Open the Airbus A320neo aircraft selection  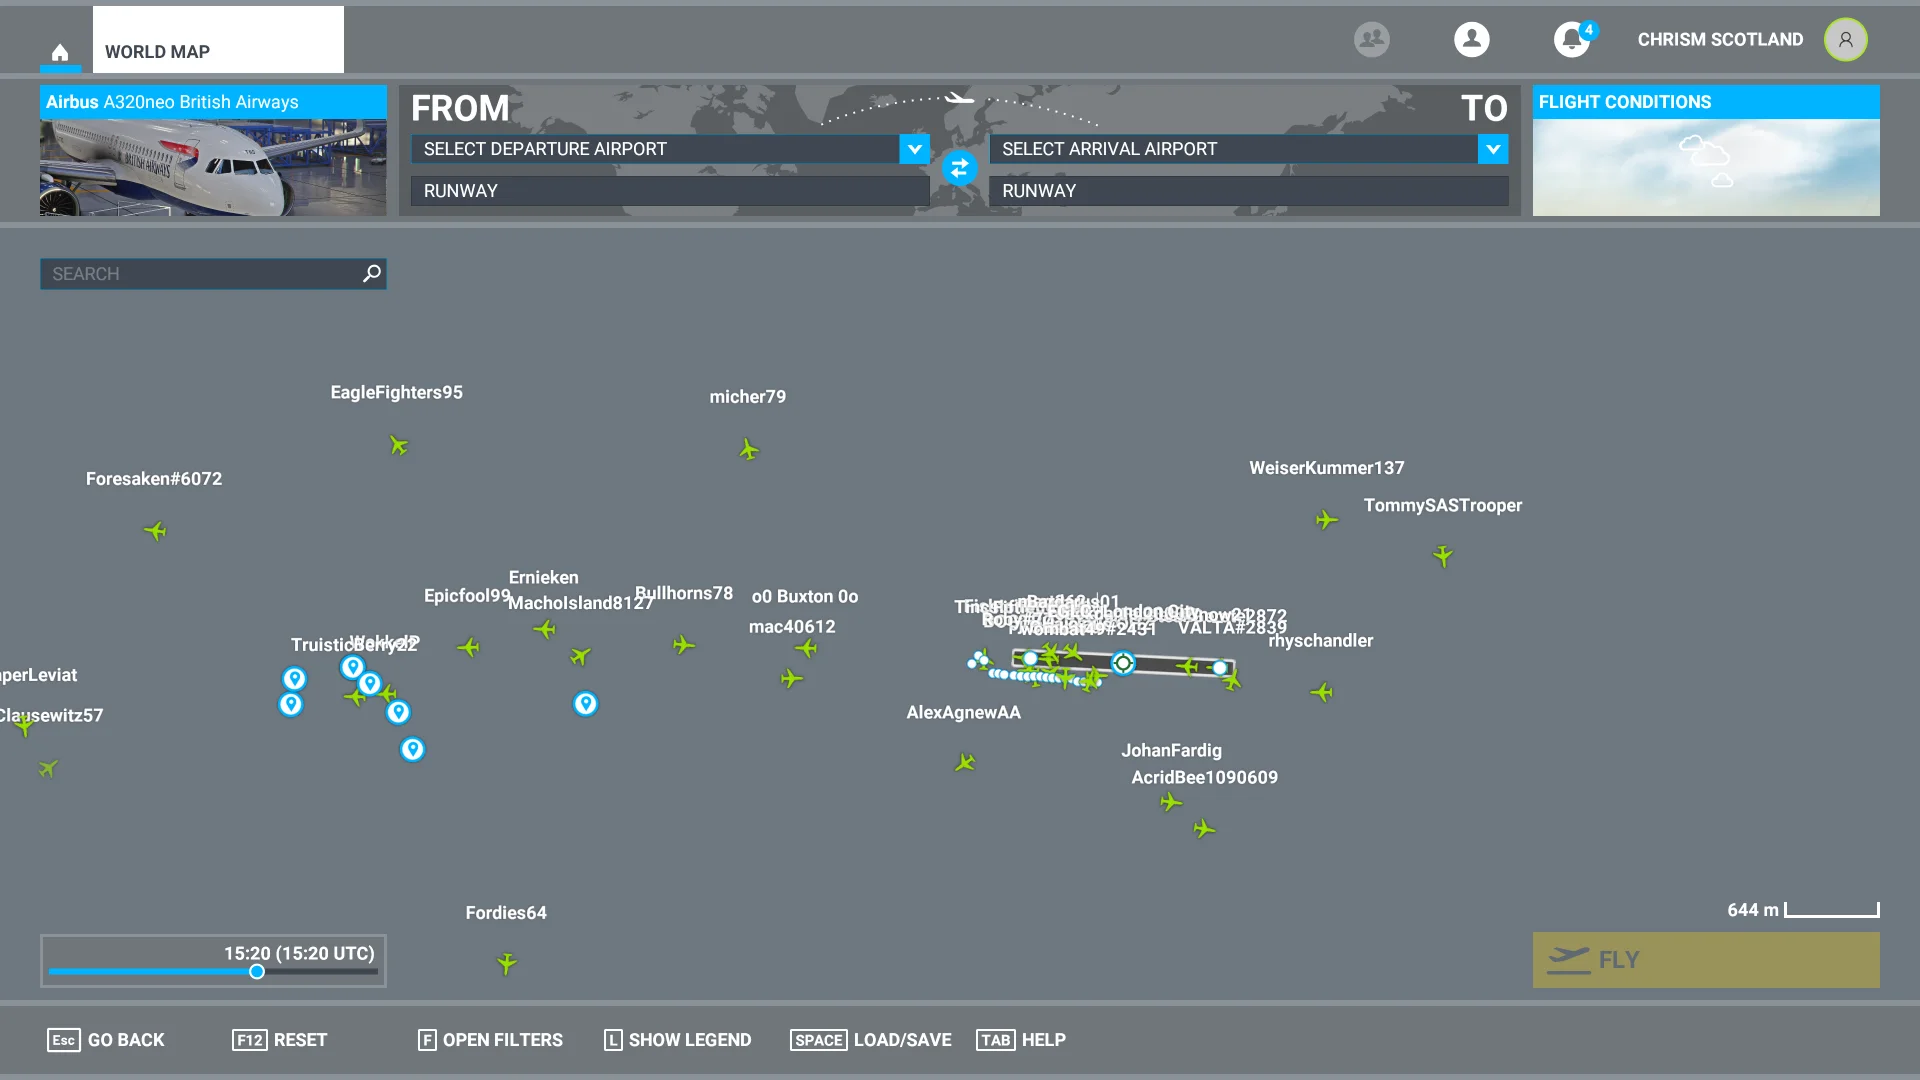click(213, 150)
